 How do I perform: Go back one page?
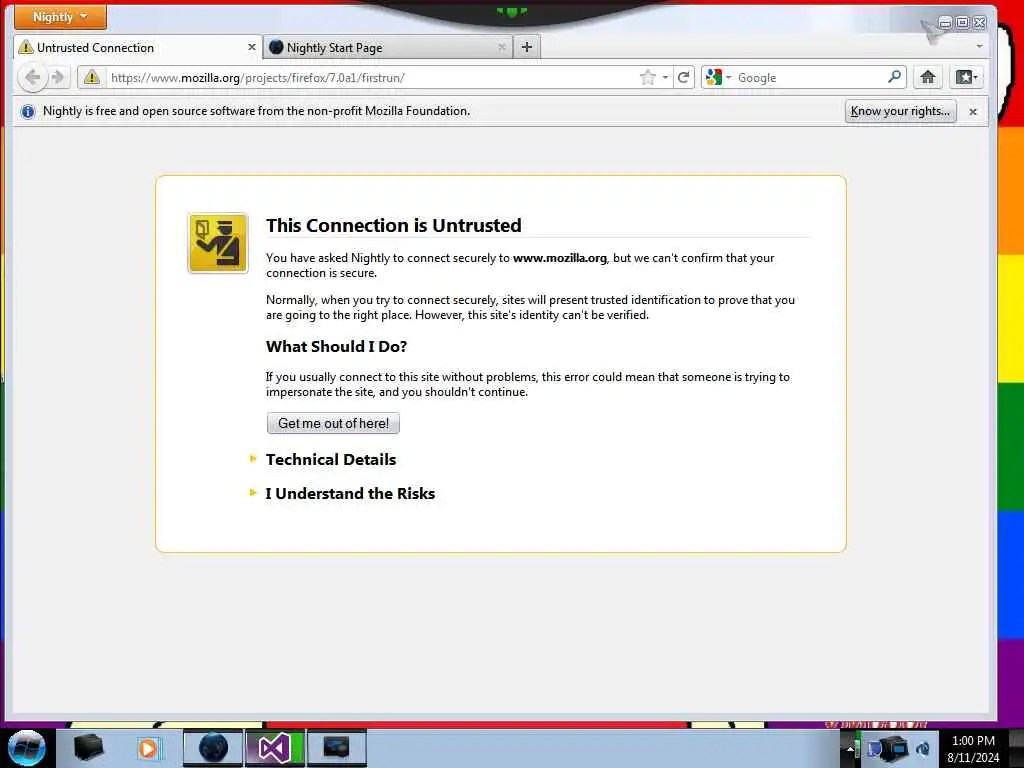(x=32, y=78)
